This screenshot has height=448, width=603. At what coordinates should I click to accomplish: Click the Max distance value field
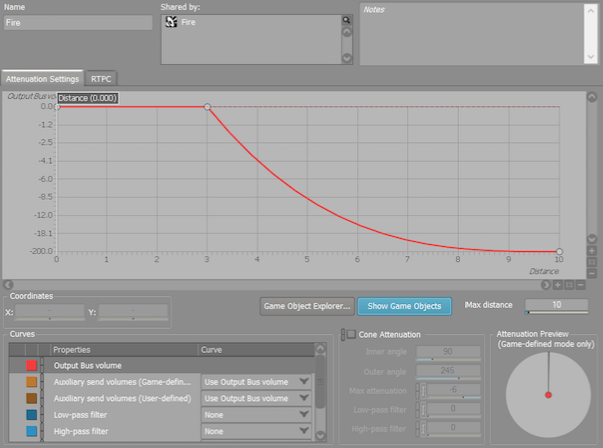(556, 305)
